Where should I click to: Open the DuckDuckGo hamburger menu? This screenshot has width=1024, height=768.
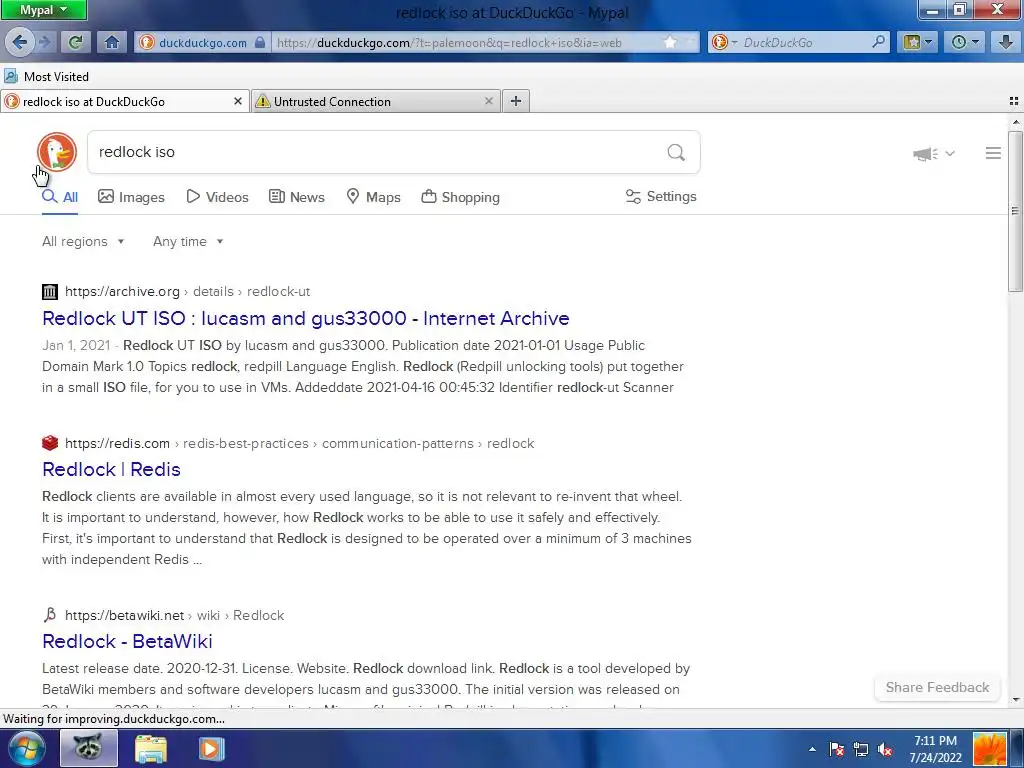993,153
